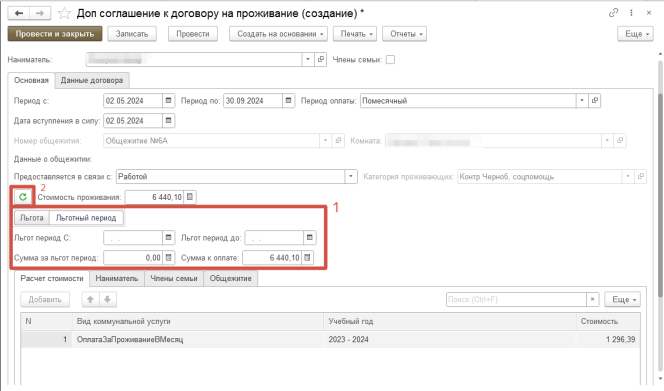Click the Период по date field
Image resolution: width=664 pixels, height=391 pixels.
[253, 100]
